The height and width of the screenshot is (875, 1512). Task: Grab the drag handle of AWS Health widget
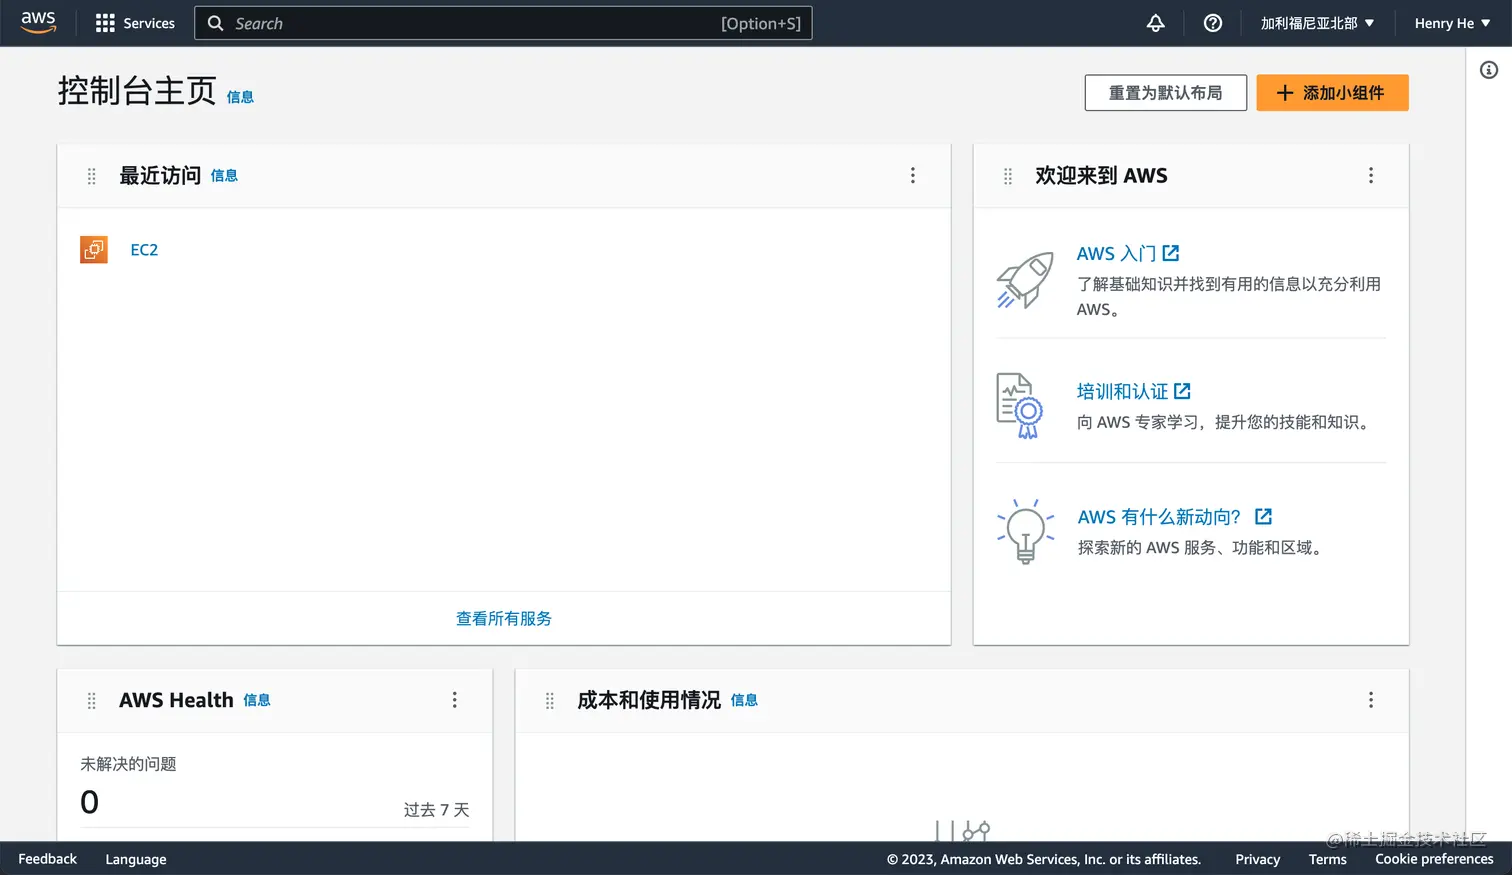click(92, 701)
